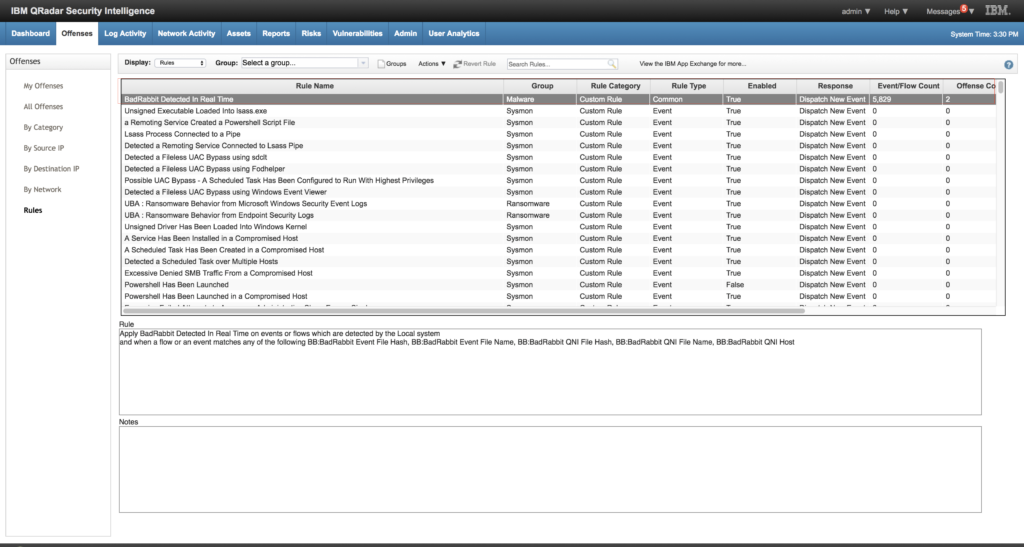Open the Actions dropdown menu
1024x547 pixels.
pyautogui.click(x=432, y=63)
